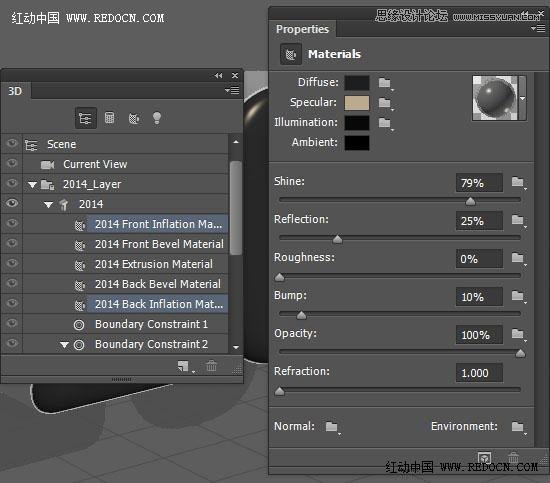Open the Illumination texture folder menu
Viewport: 550px width, 483px height.
pyautogui.click(x=385, y=123)
